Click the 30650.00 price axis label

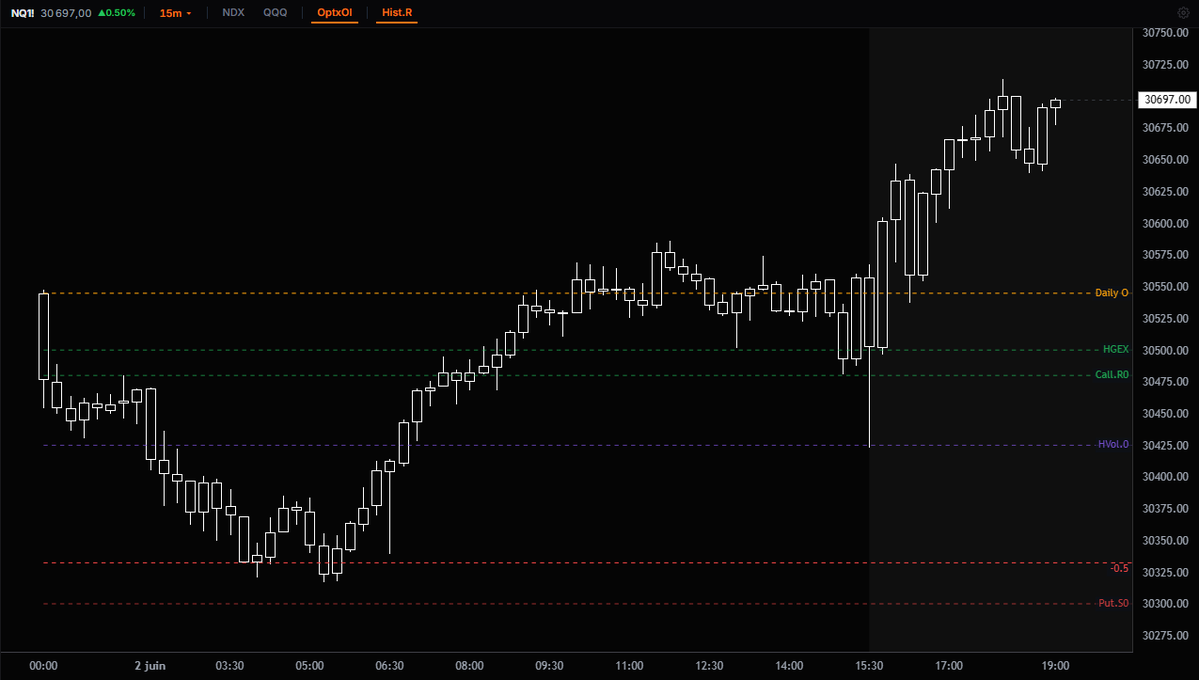[1165, 160]
